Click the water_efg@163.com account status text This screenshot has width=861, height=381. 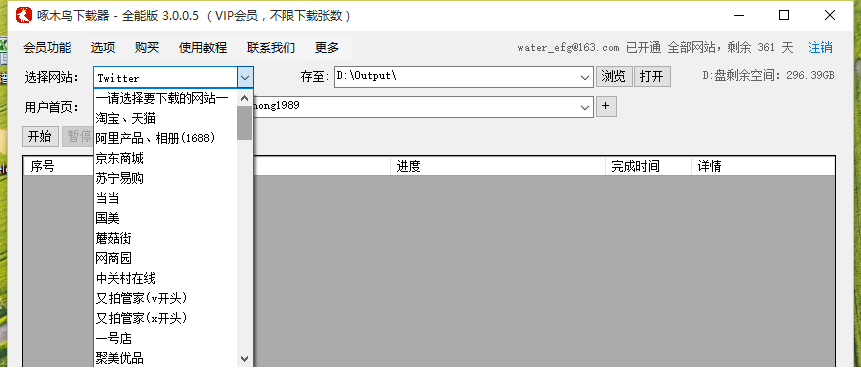pos(655,48)
